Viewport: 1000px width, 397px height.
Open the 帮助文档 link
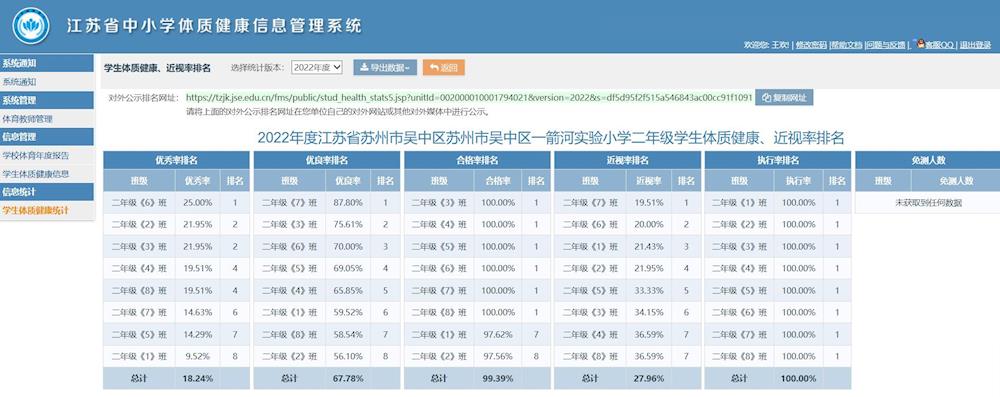[846, 45]
